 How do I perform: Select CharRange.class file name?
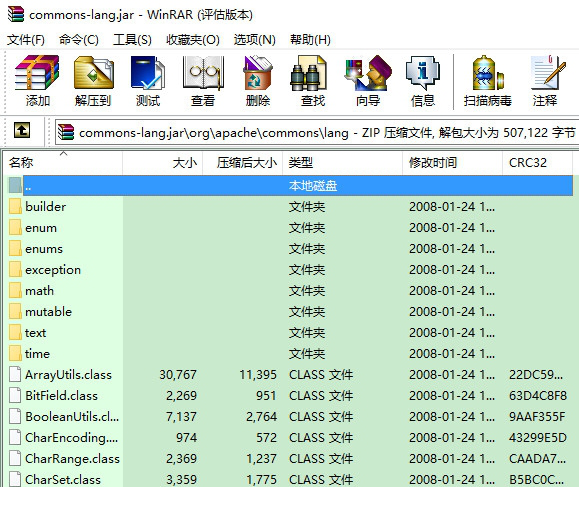pyautogui.click(x=72, y=459)
